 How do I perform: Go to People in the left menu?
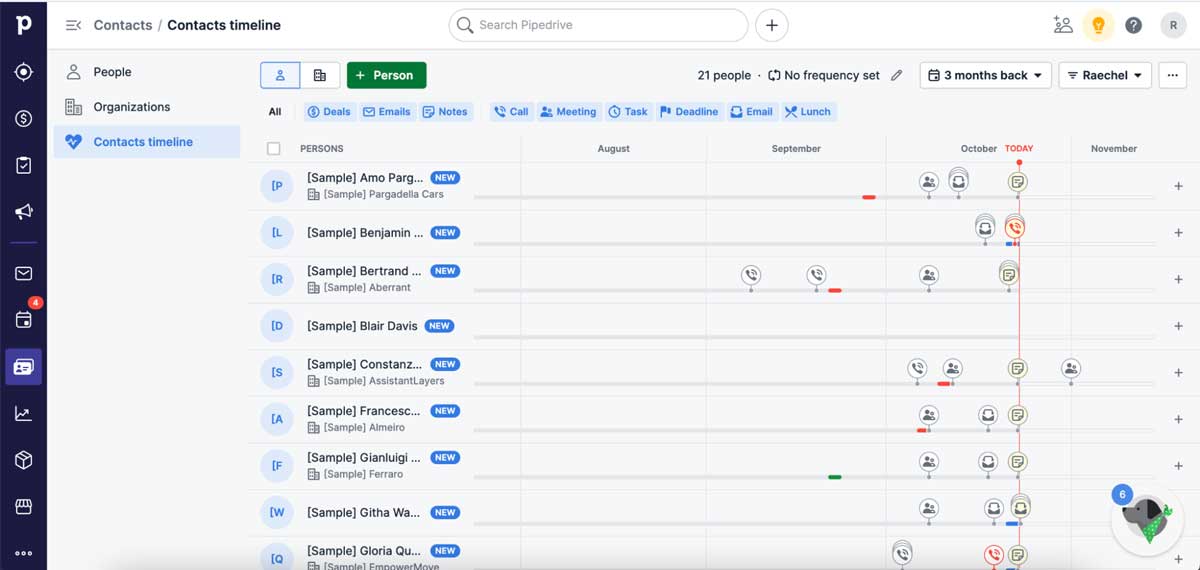point(147,72)
